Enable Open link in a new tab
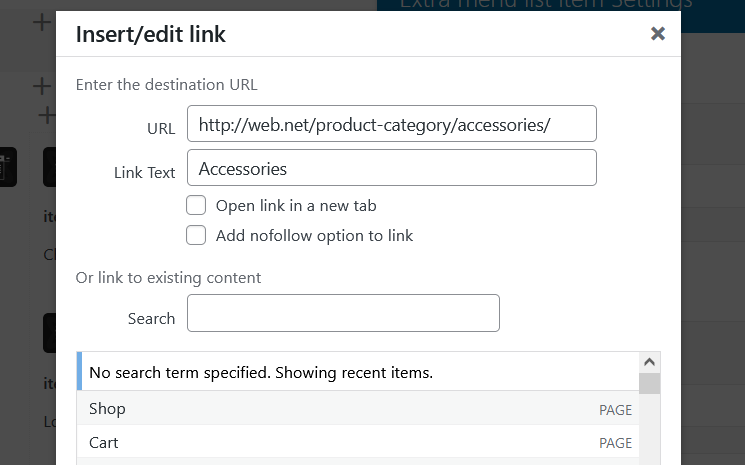745x465 pixels. tap(196, 206)
